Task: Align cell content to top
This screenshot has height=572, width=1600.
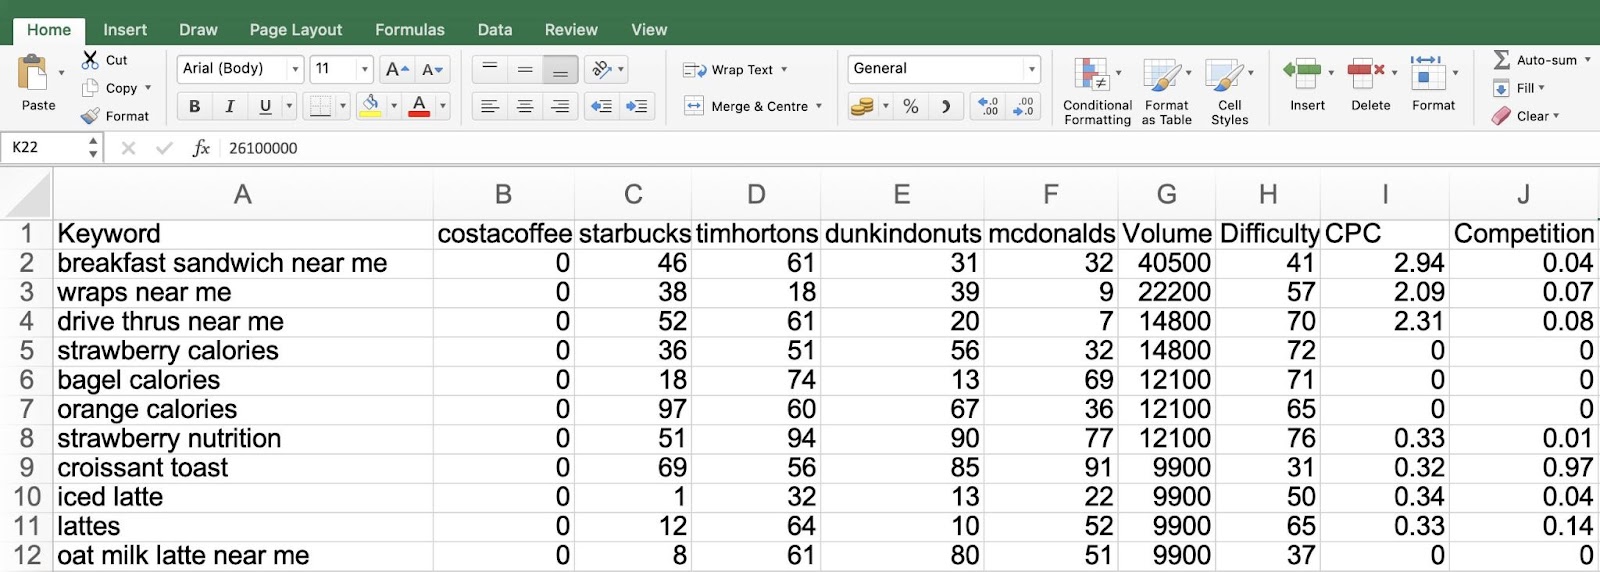Action: [490, 69]
